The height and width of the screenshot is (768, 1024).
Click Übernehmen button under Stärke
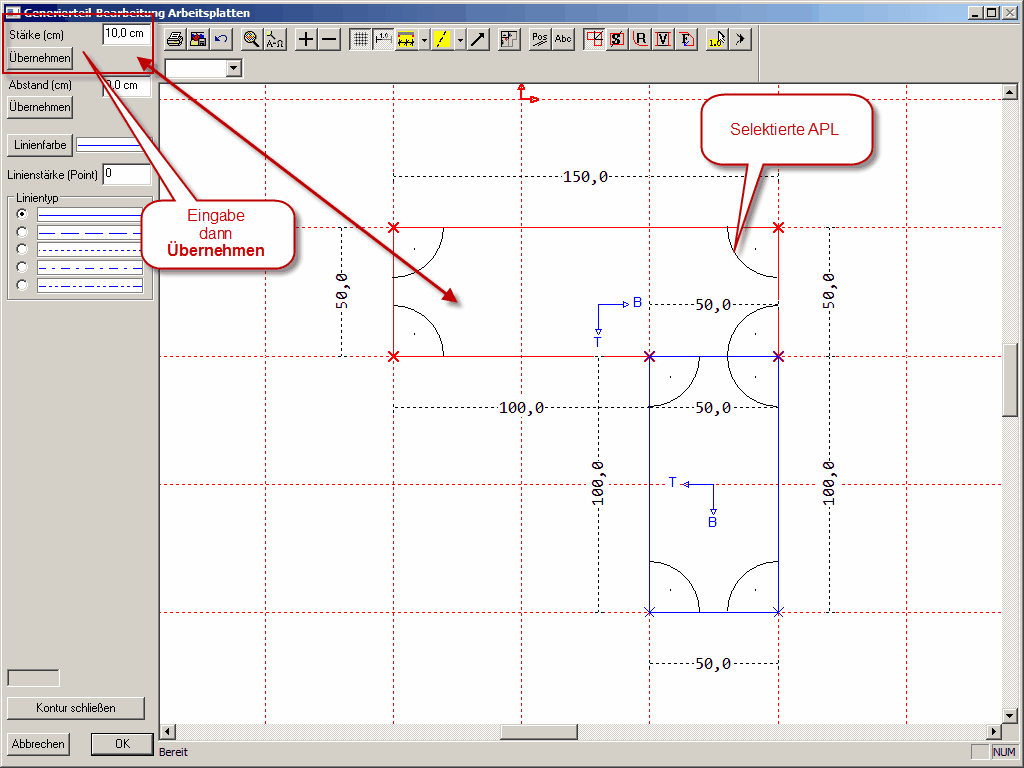point(40,59)
